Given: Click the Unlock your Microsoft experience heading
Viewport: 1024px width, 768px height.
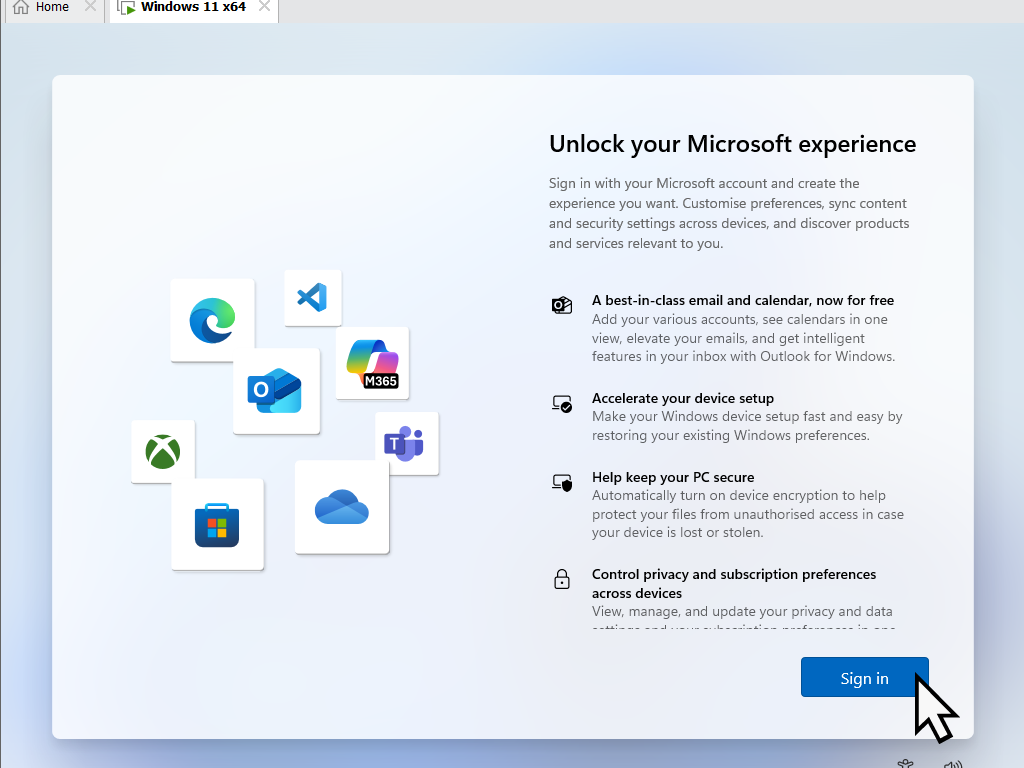Looking at the screenshot, I should 732,144.
